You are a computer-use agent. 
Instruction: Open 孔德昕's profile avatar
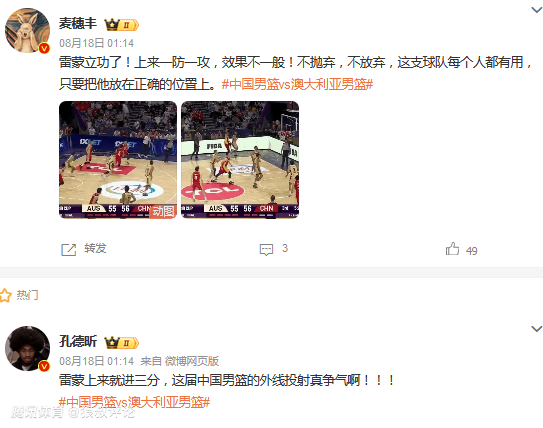[x=27, y=348]
